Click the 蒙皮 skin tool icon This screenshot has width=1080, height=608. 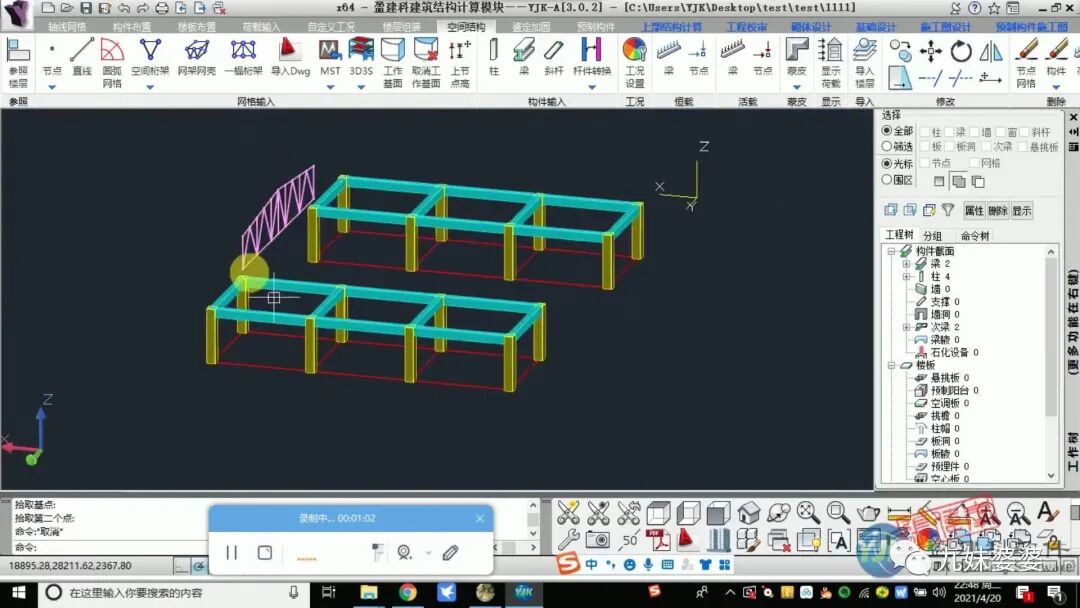click(x=796, y=59)
